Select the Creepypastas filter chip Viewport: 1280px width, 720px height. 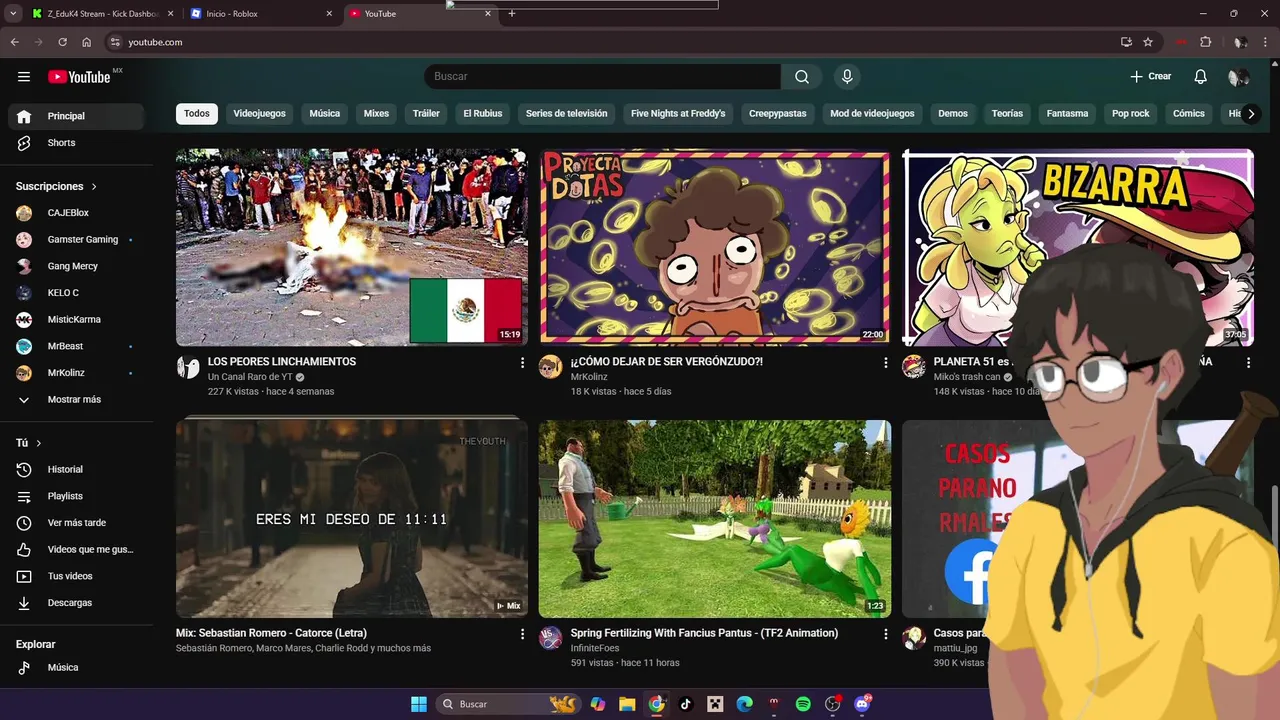click(x=778, y=114)
